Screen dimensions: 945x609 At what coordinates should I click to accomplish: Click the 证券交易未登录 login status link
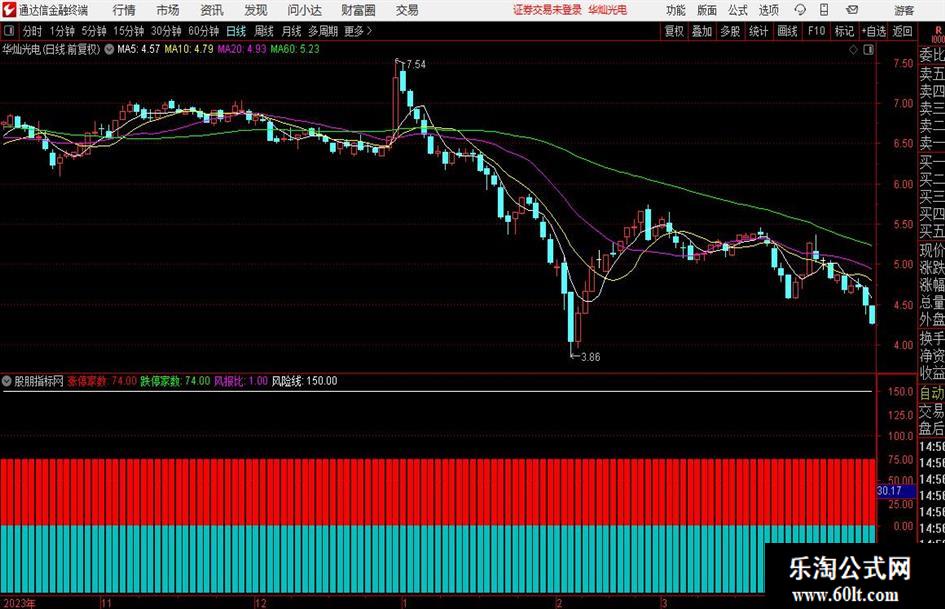[547, 10]
